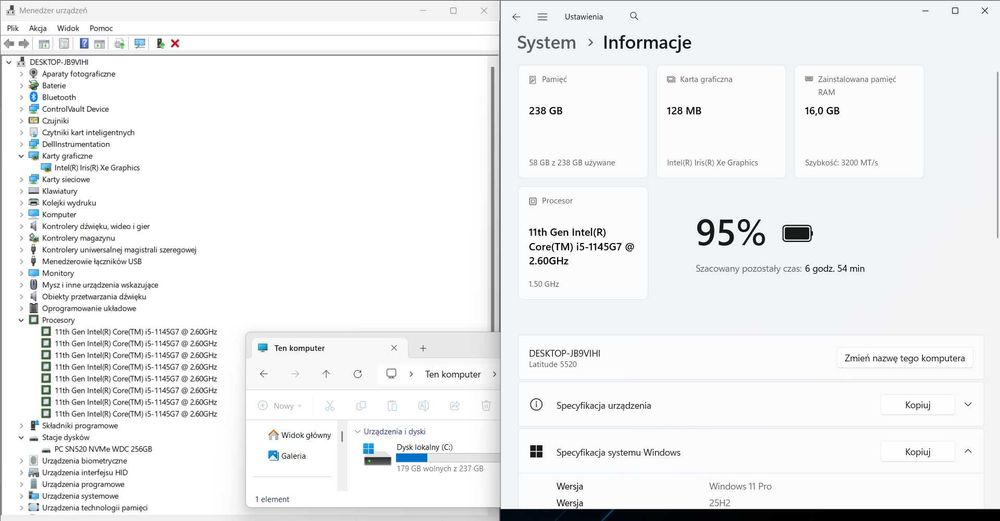This screenshot has height=521, width=1000.
Task: Click the Copy icon in Explorer toolbar
Action: click(361, 406)
